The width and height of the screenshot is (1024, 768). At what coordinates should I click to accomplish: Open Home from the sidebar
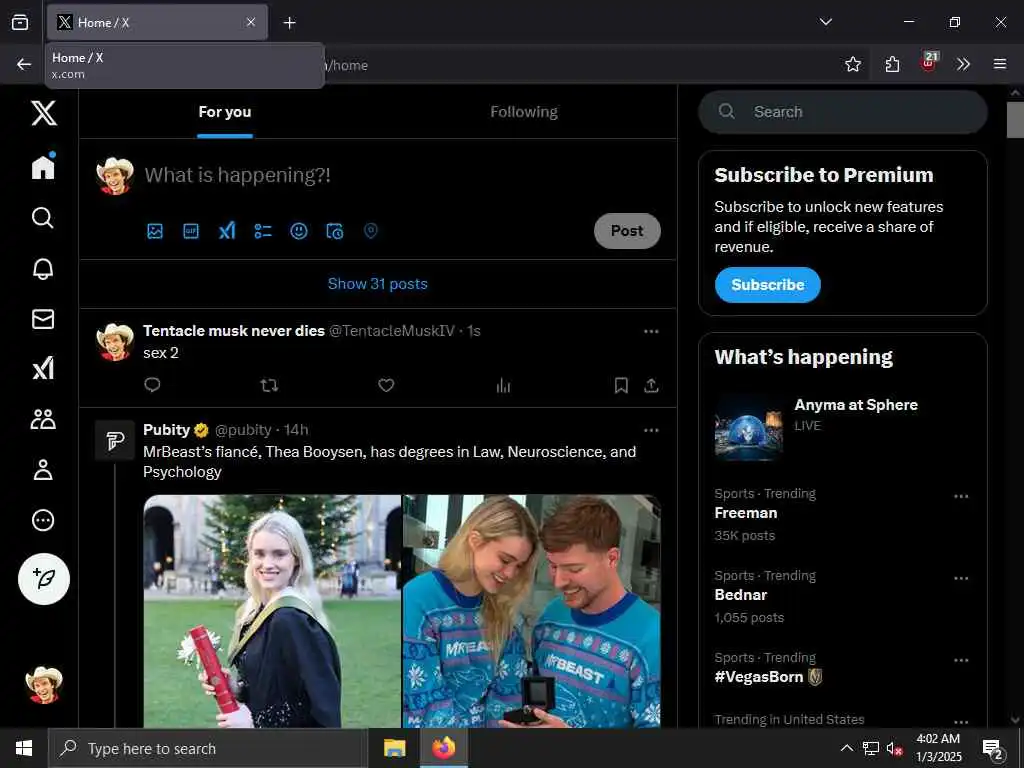(x=43, y=166)
